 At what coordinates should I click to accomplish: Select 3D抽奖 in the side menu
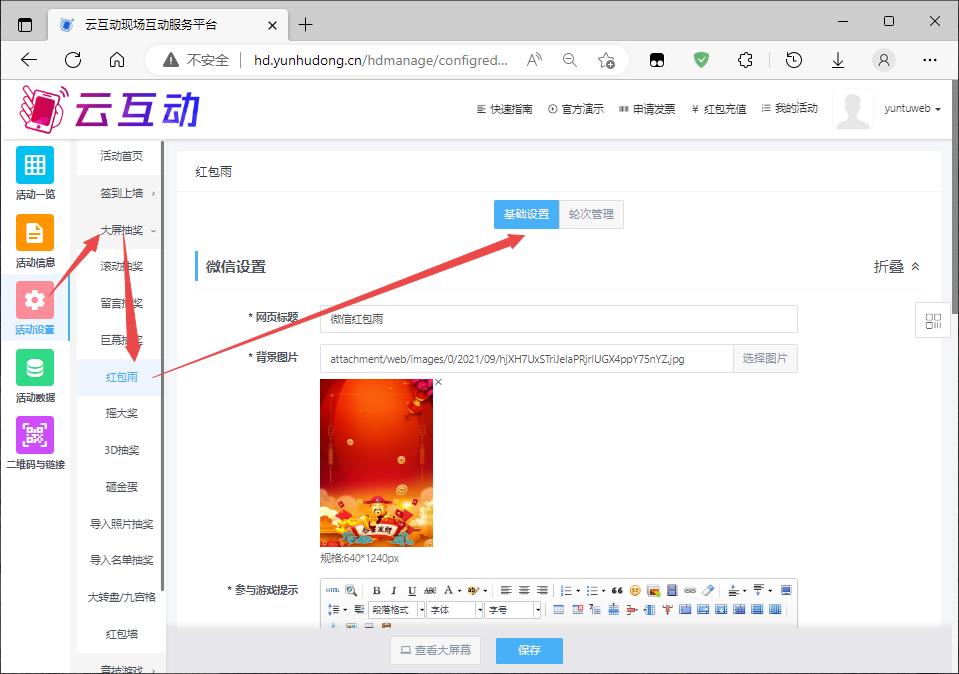pos(121,450)
